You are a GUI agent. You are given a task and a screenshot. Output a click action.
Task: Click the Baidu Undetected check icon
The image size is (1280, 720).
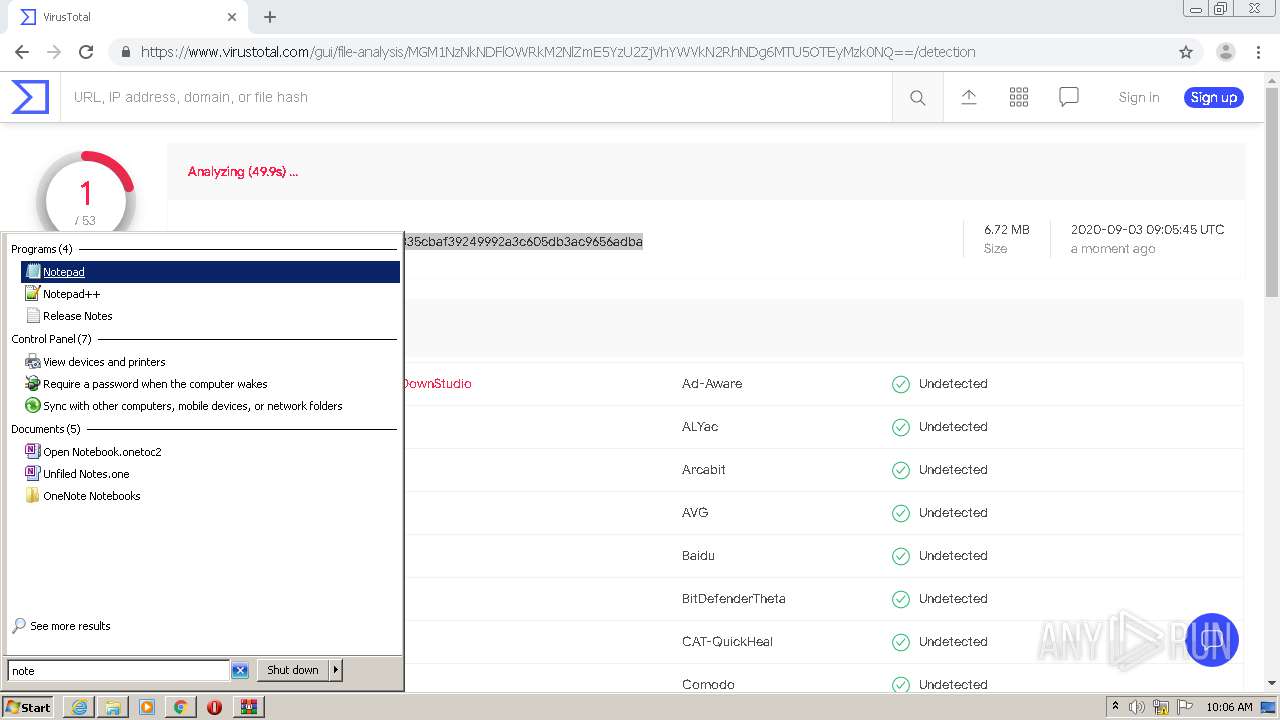(x=901, y=556)
